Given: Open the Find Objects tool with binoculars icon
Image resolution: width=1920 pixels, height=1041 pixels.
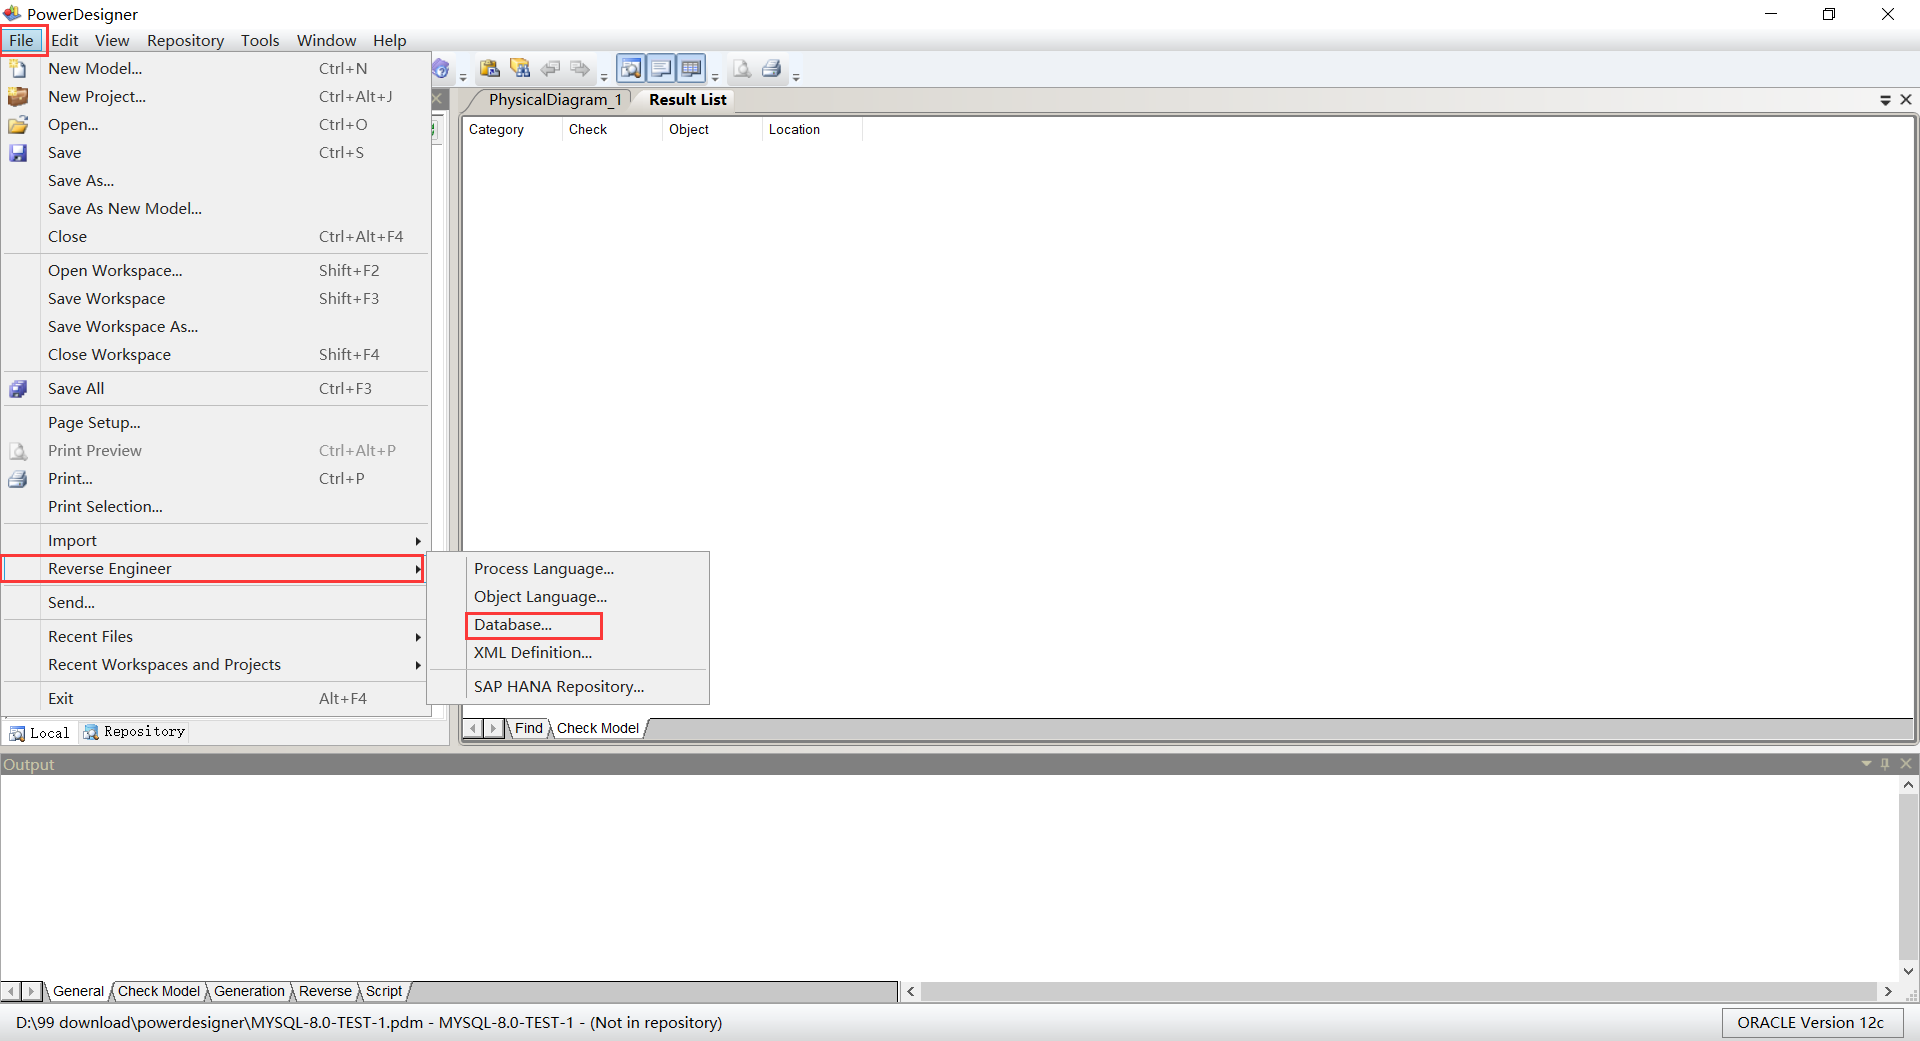Looking at the screenshot, I should pyautogui.click(x=519, y=68).
